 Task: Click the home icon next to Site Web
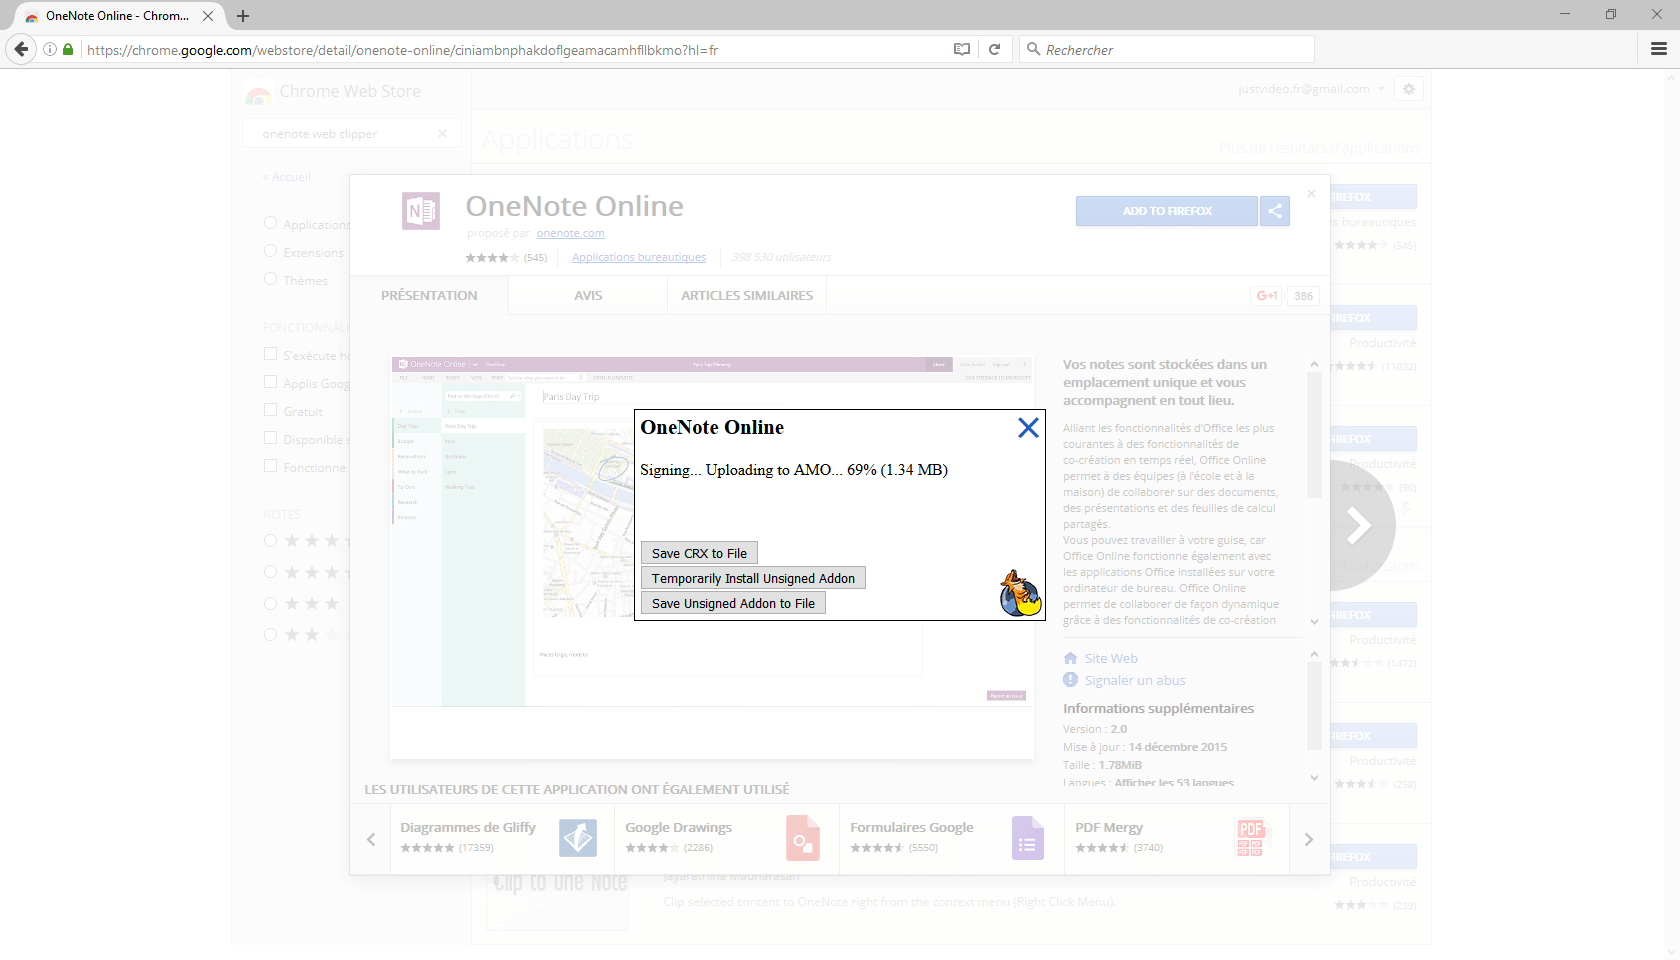point(1070,658)
